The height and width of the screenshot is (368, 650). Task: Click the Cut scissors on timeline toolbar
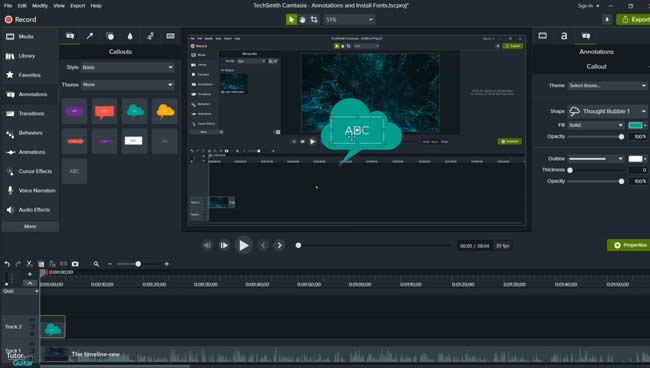[29, 264]
